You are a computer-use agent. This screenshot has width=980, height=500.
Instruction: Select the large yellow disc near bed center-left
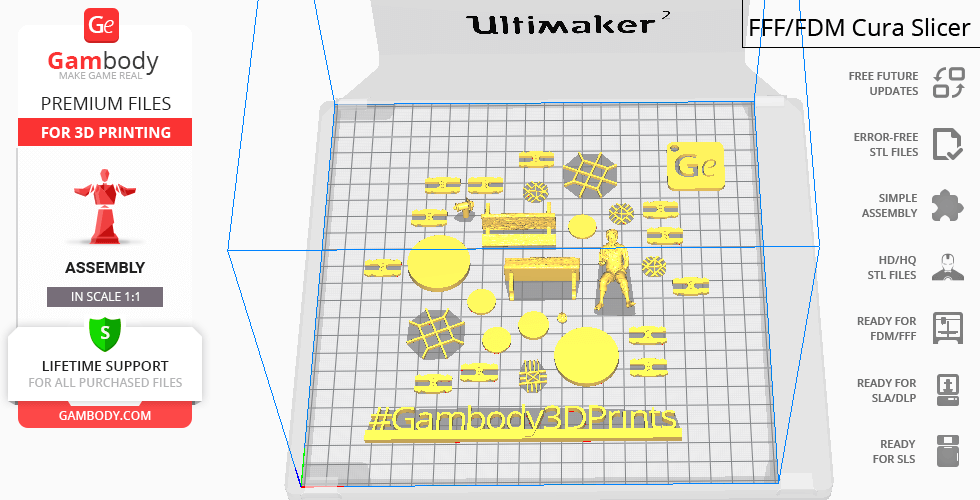coord(438,261)
